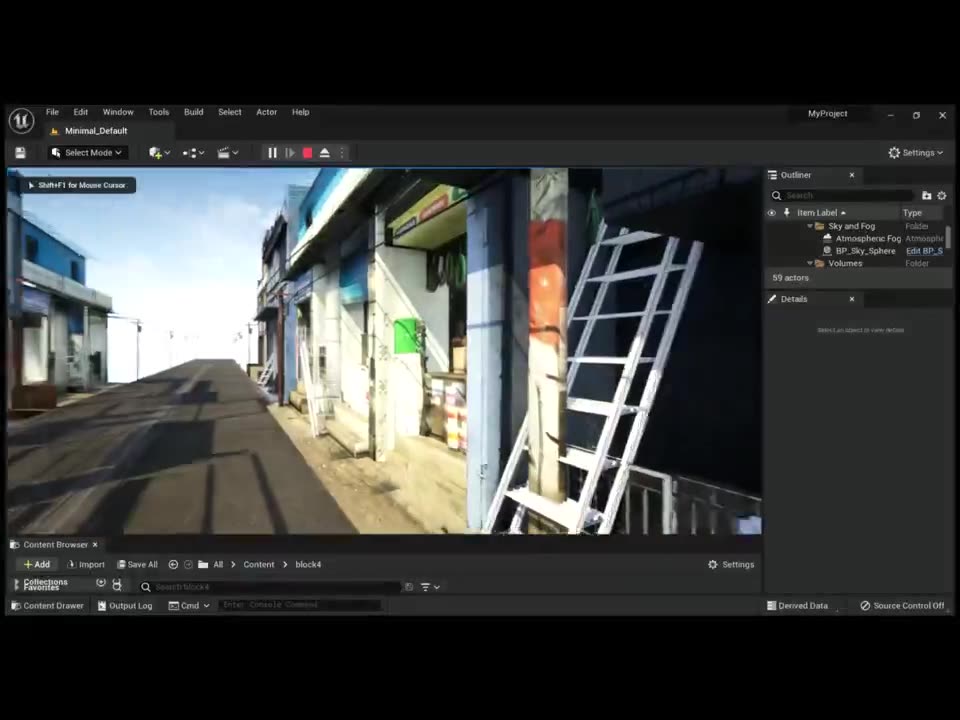960x720 pixels.
Task: Click the Add button in Content Browser
Action: pos(37,564)
